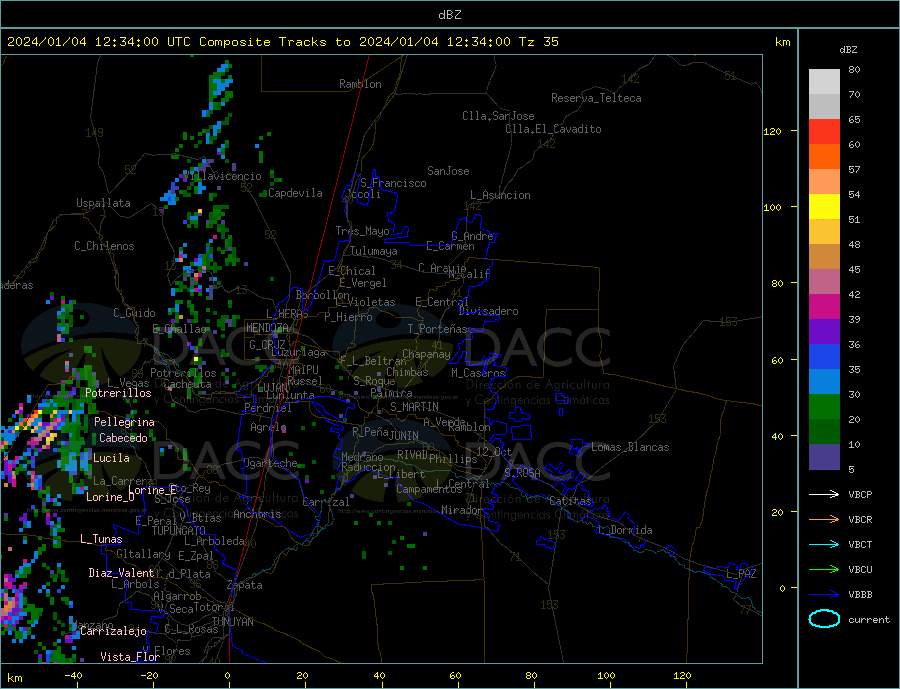Click the Tres_Mayo map label
The image size is (900, 689).
tap(362, 231)
